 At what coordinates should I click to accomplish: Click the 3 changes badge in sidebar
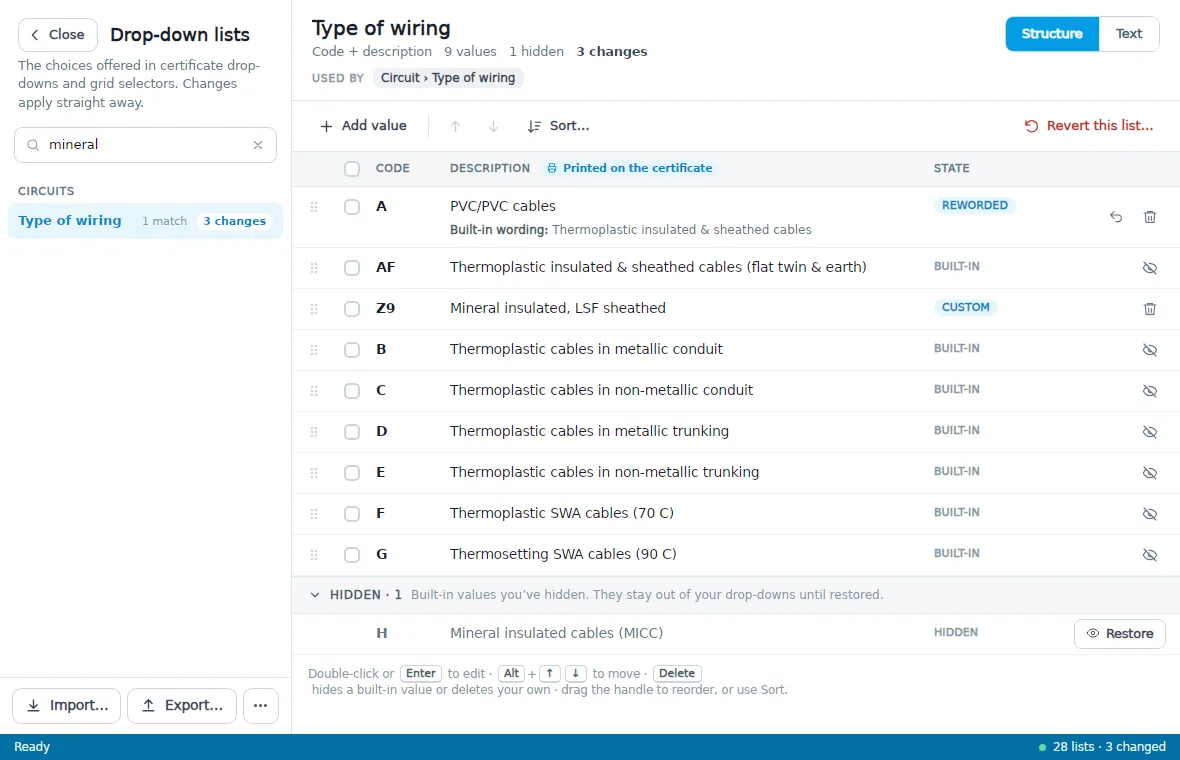point(235,221)
